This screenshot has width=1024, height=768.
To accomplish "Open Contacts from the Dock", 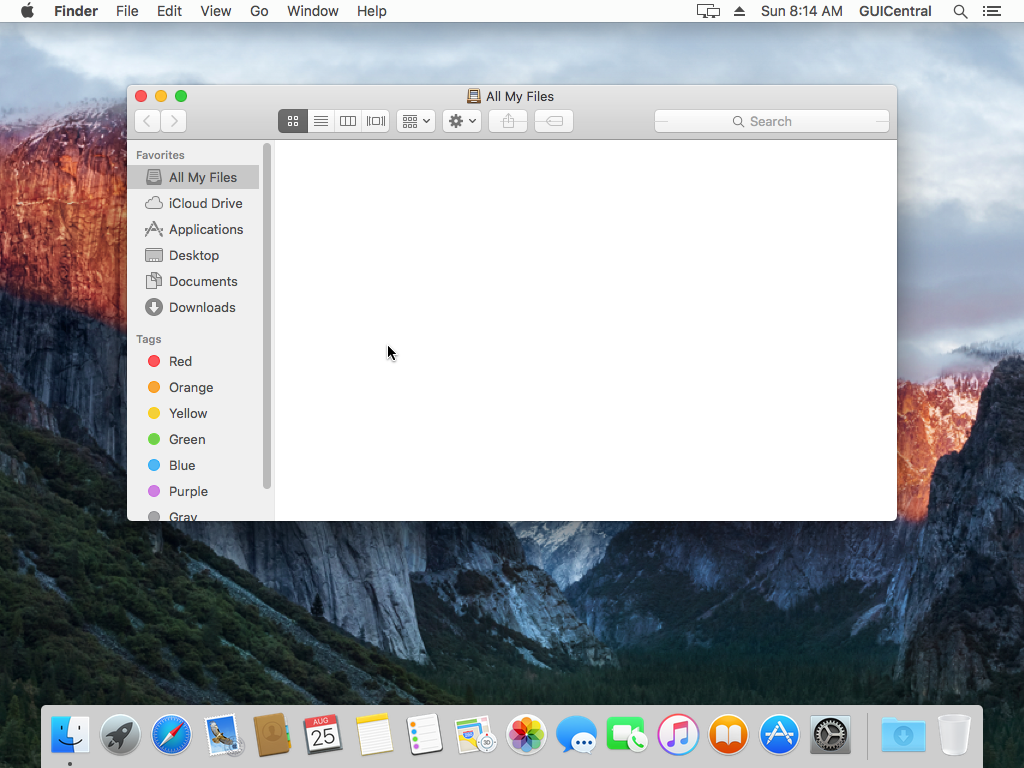I will point(272,735).
